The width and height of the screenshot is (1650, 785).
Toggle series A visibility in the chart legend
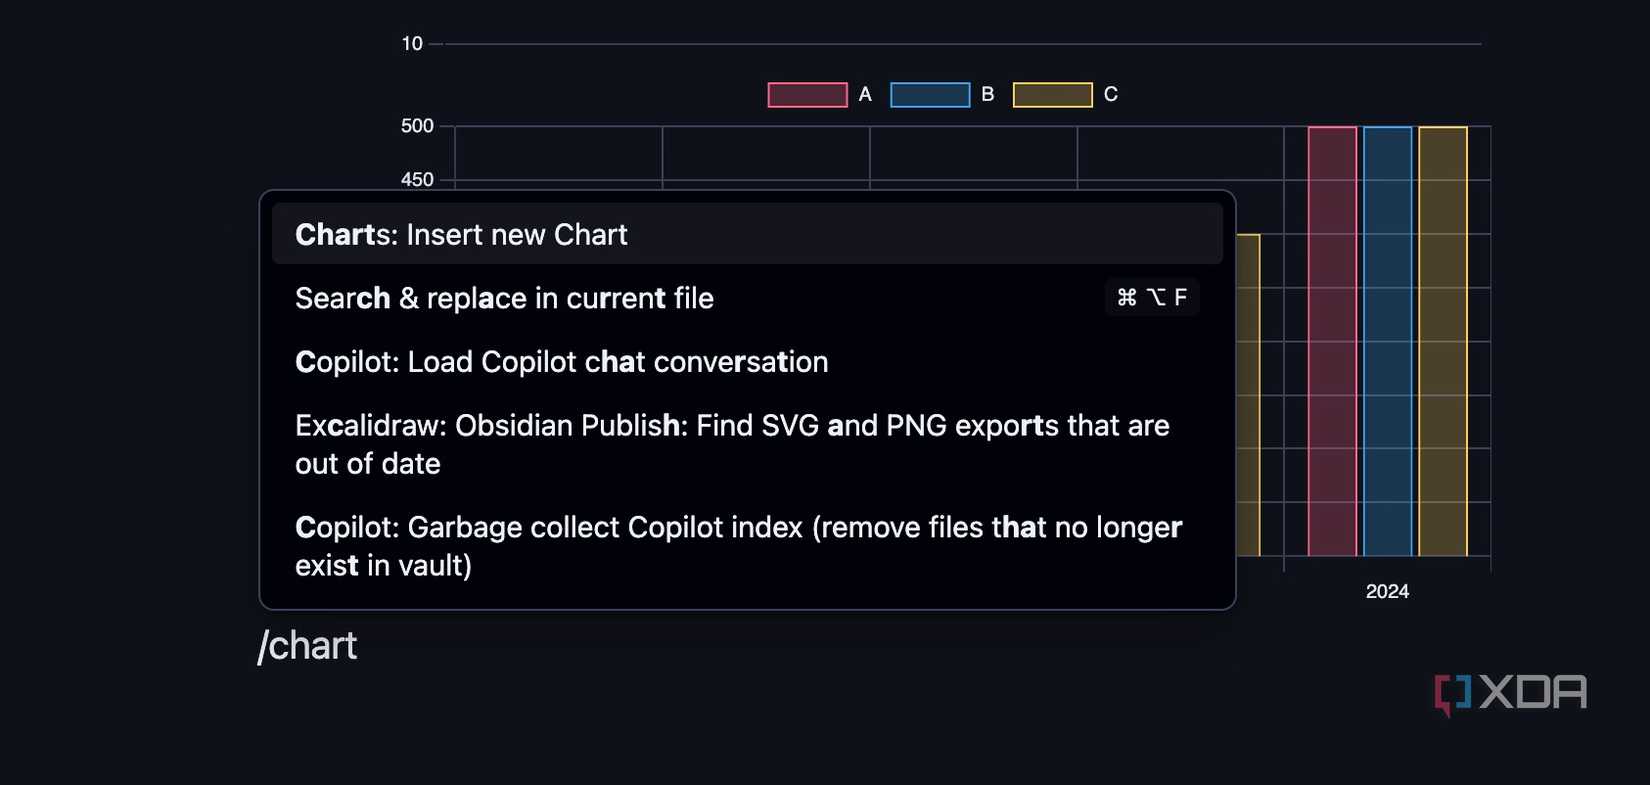click(865, 92)
